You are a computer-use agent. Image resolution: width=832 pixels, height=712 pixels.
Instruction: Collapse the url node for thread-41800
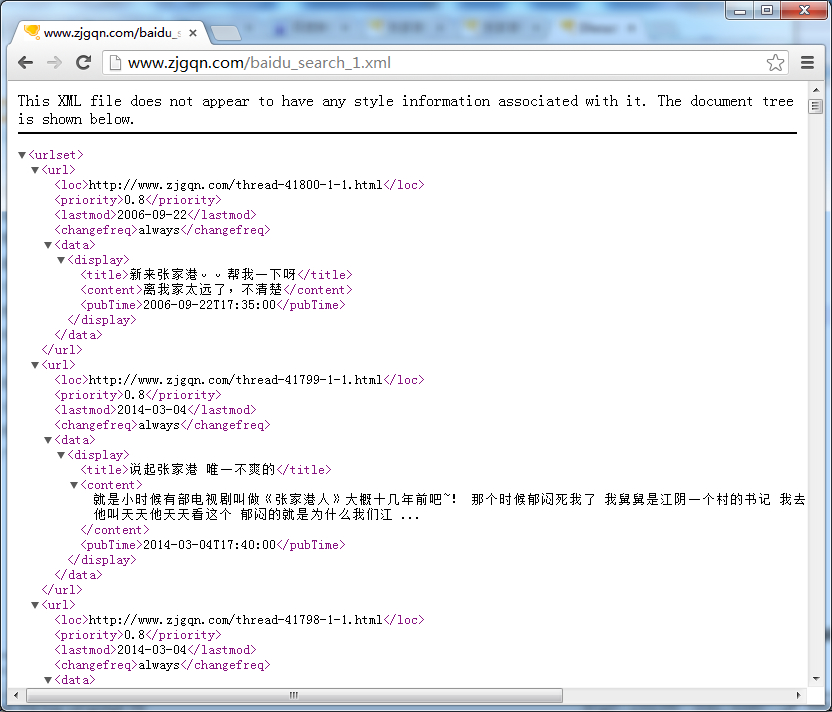click(x=35, y=170)
